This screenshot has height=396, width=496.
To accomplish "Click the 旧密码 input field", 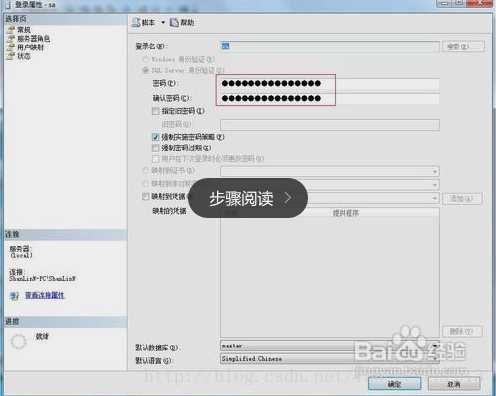I will [330, 124].
